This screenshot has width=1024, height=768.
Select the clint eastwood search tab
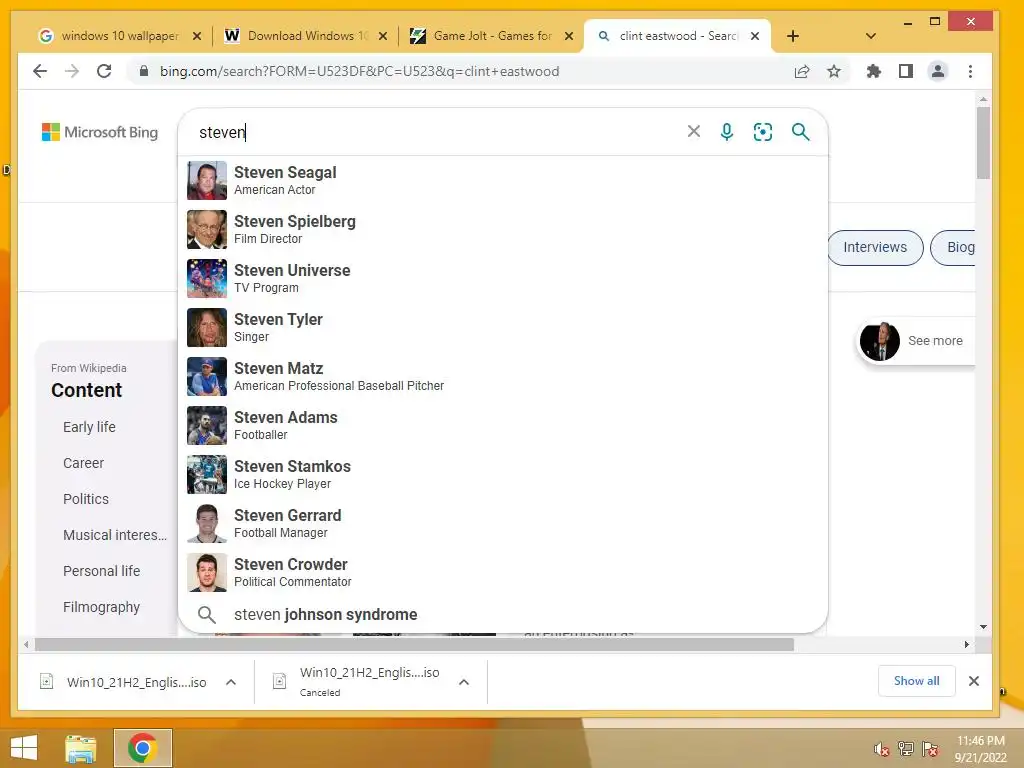point(676,36)
